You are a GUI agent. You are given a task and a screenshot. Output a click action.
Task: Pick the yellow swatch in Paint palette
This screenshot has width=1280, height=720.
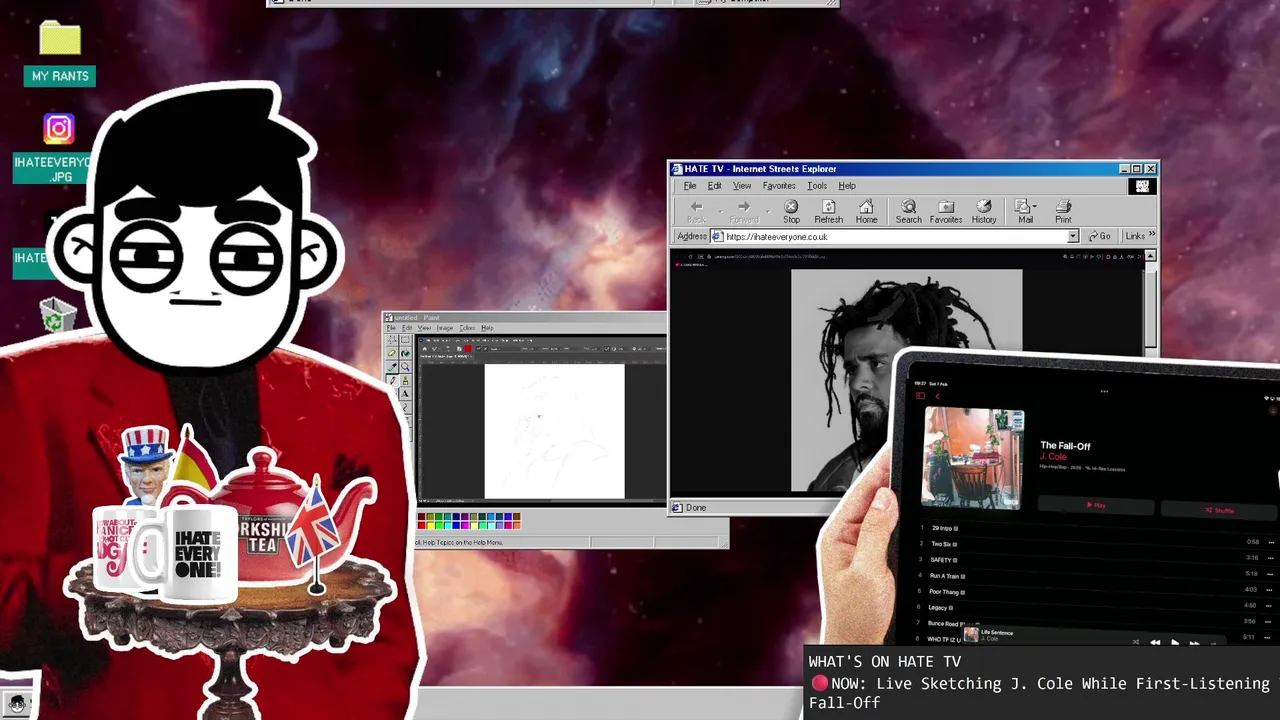coord(430,525)
